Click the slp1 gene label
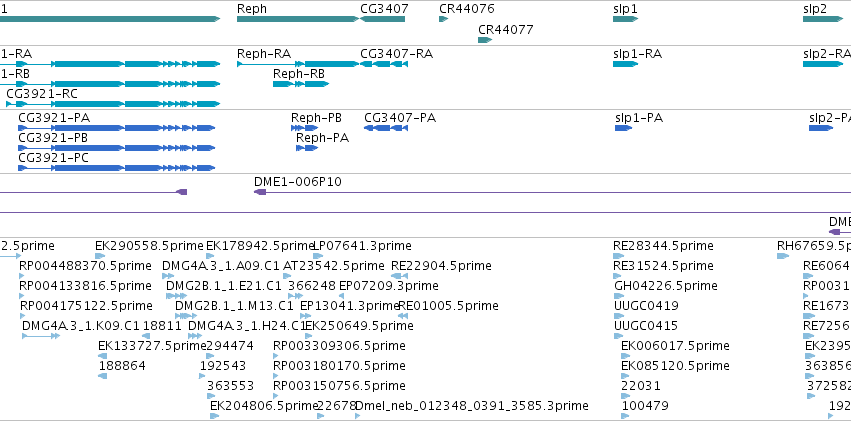The width and height of the screenshot is (851, 421). (625, 9)
